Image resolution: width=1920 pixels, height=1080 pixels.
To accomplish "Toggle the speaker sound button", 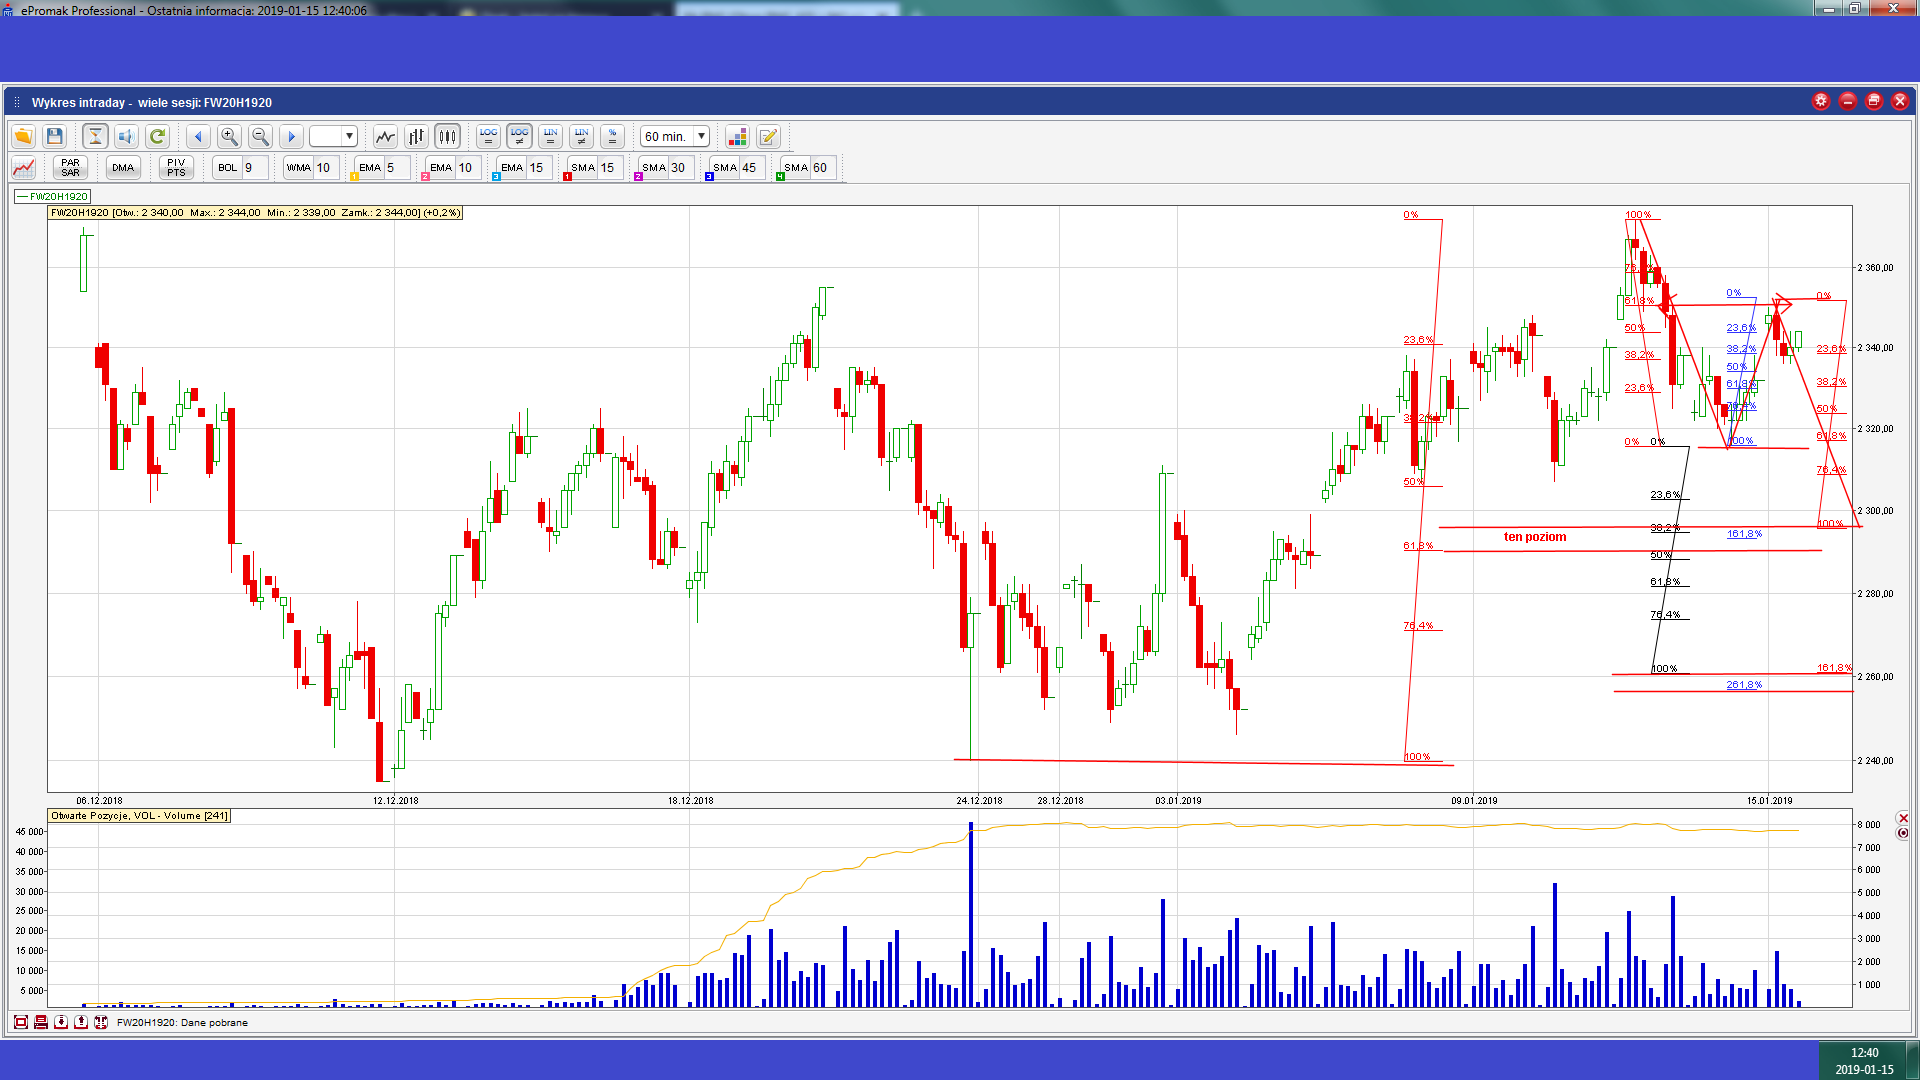I will click(x=126, y=137).
